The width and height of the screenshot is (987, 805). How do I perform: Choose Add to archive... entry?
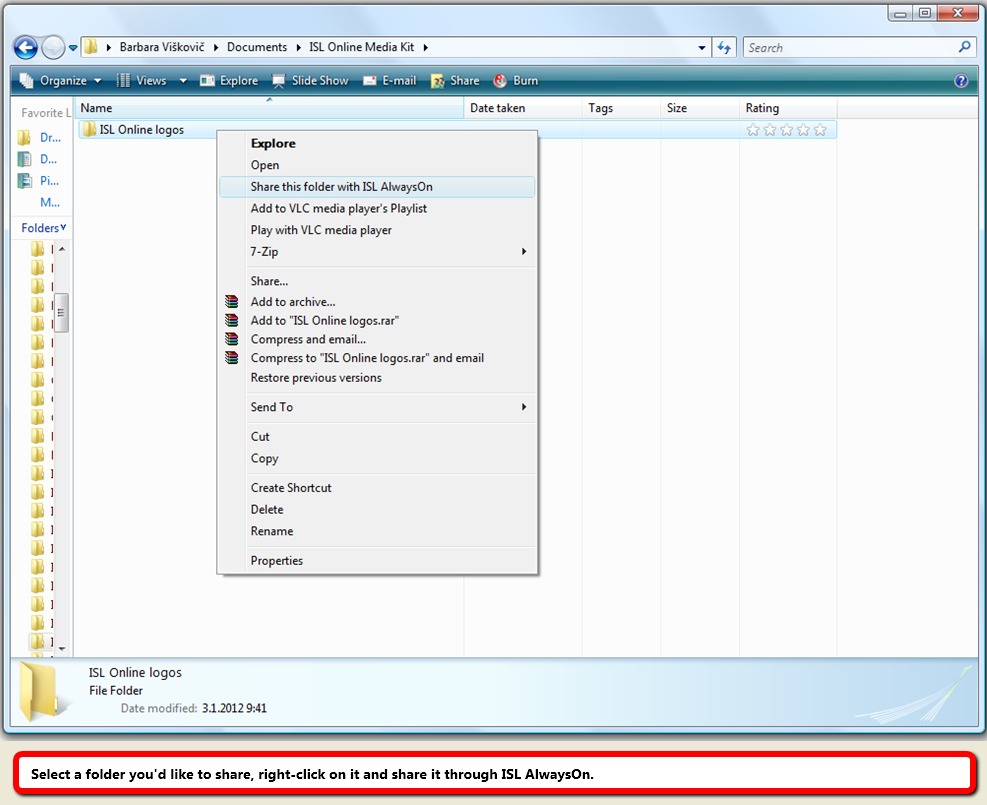[377, 302]
